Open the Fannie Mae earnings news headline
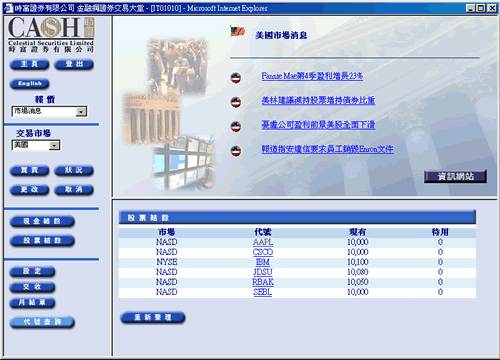 pyautogui.click(x=312, y=76)
